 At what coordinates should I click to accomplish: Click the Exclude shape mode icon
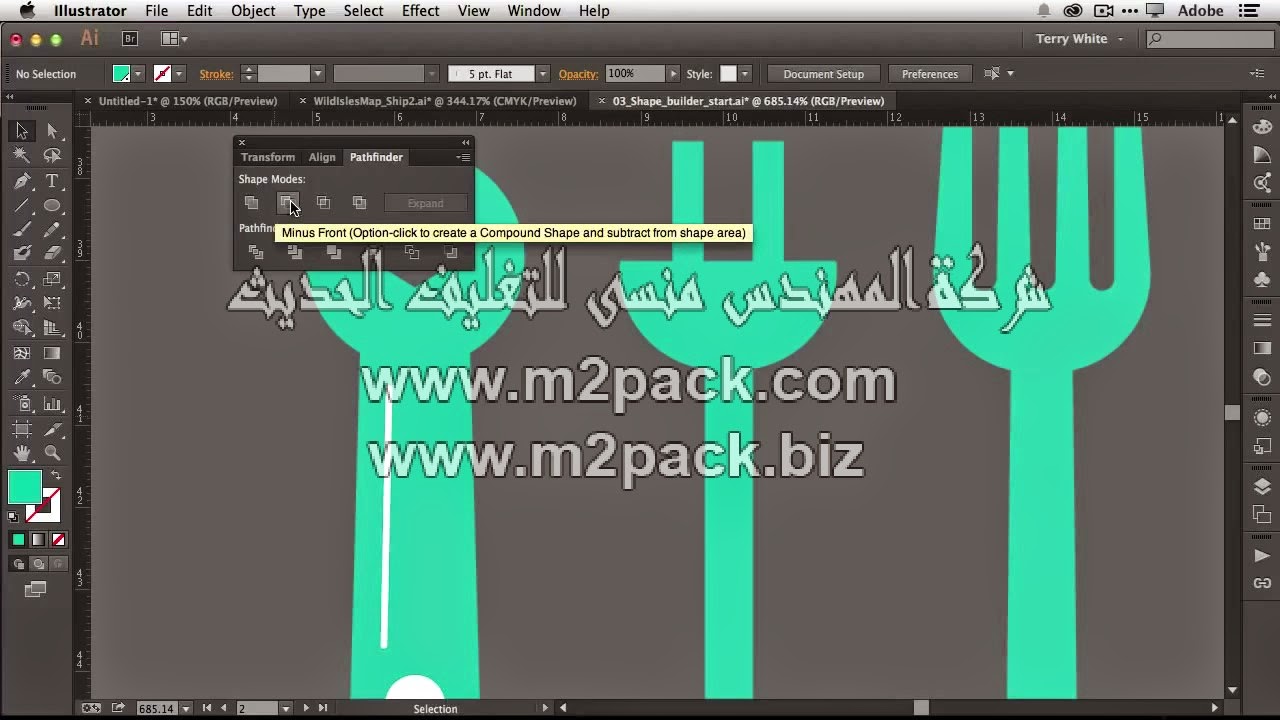[359, 203]
